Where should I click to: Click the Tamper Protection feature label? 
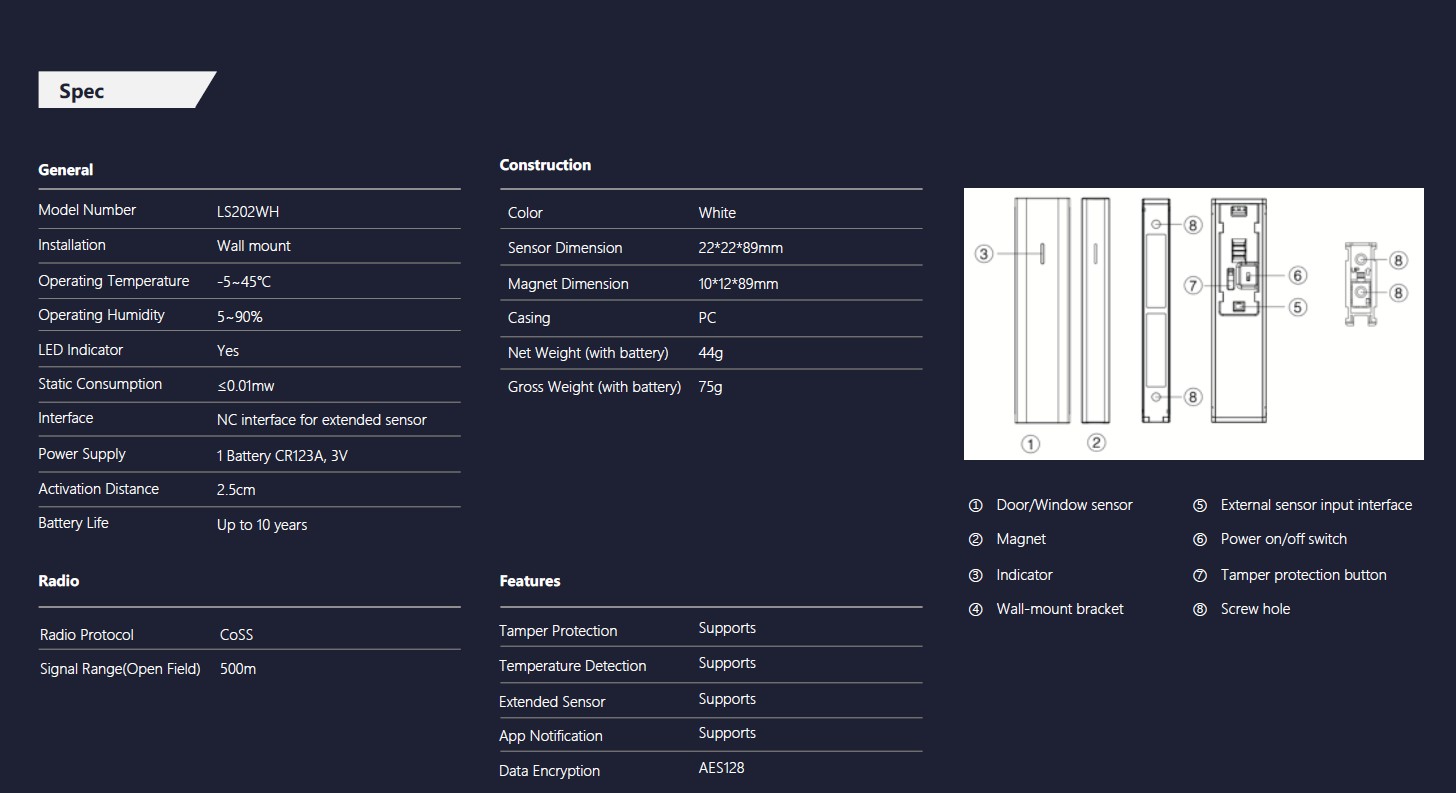tap(558, 631)
